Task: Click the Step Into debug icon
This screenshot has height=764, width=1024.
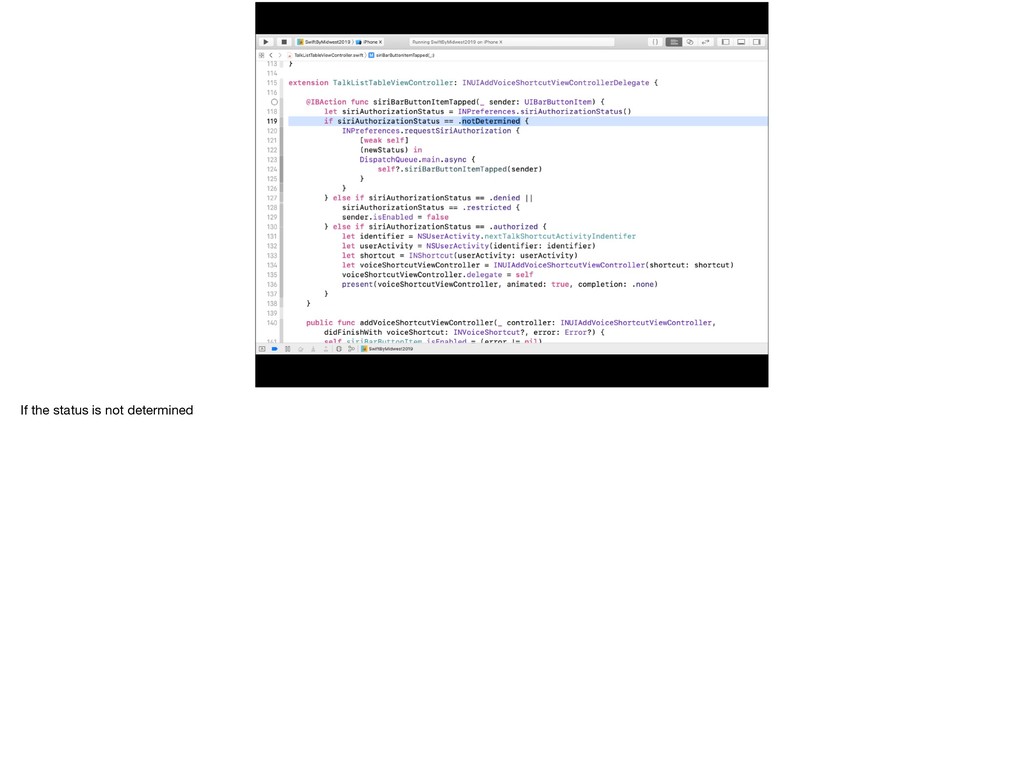Action: [313, 349]
